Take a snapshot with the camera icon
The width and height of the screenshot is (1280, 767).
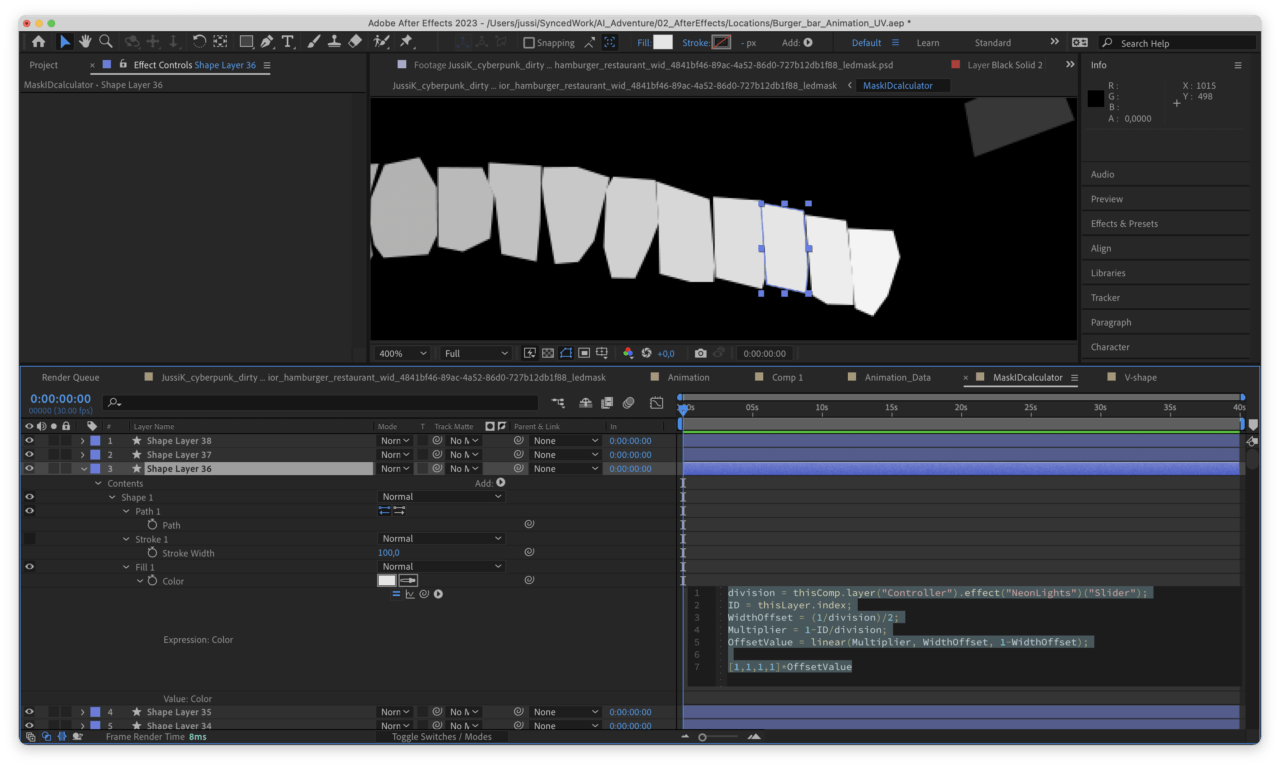tap(700, 353)
